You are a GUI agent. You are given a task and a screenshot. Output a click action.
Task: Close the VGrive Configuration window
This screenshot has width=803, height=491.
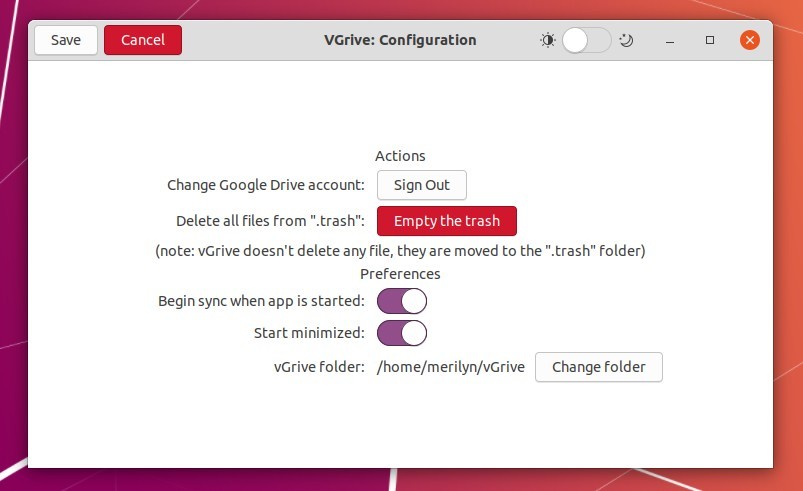click(750, 41)
